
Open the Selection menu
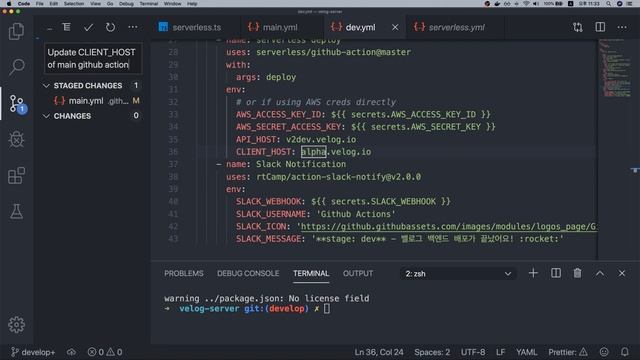[74, 4]
